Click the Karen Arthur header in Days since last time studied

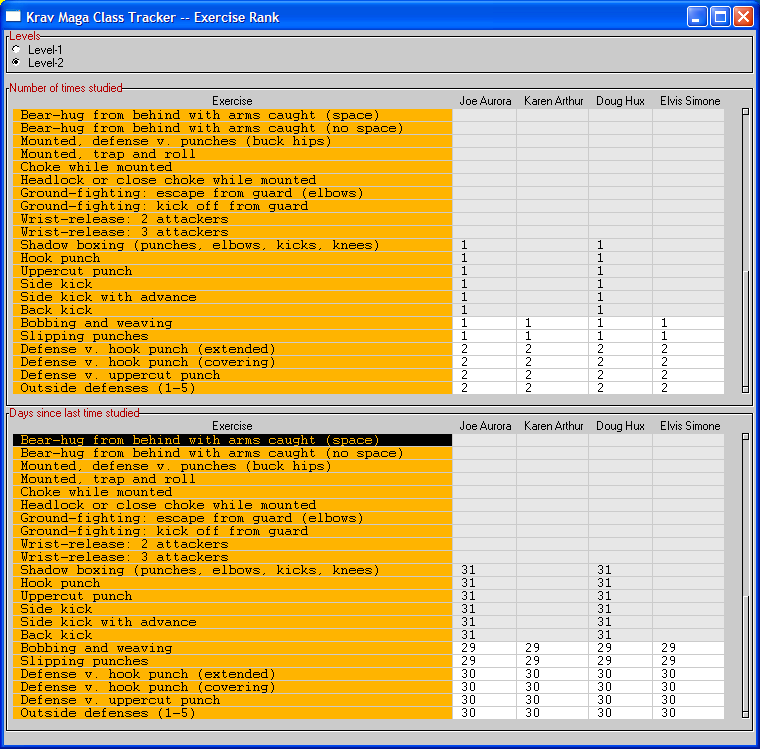[553, 426]
